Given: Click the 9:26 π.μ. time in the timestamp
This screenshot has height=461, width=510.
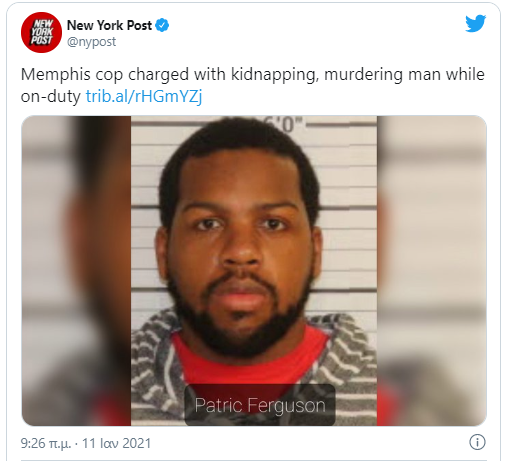Looking at the screenshot, I should [x=46, y=443].
